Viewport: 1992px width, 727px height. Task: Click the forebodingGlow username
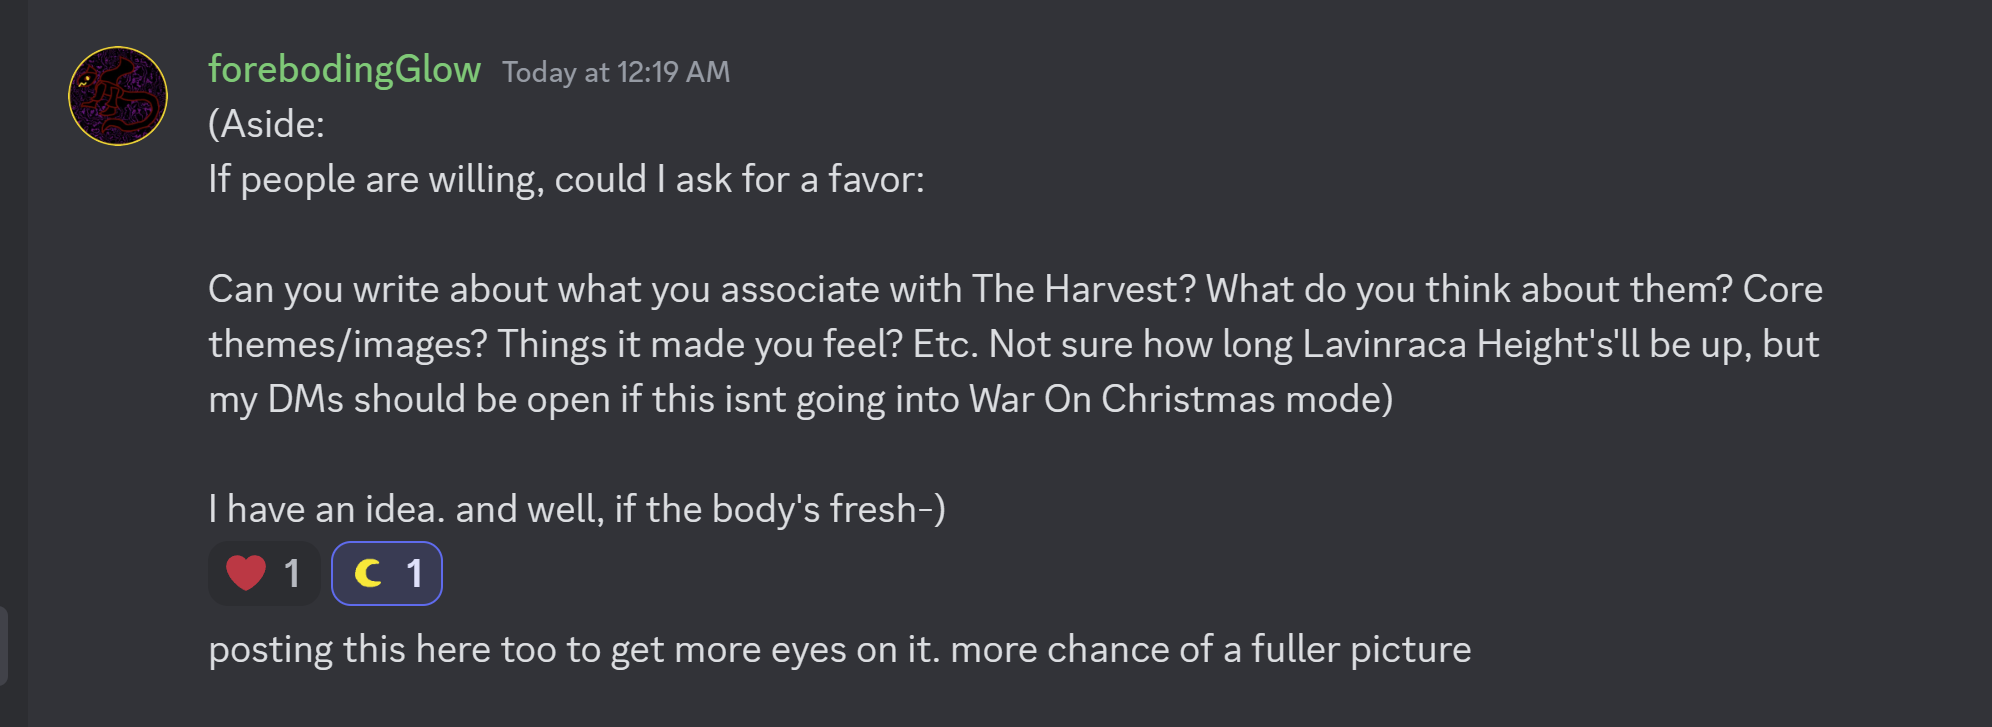click(x=344, y=70)
